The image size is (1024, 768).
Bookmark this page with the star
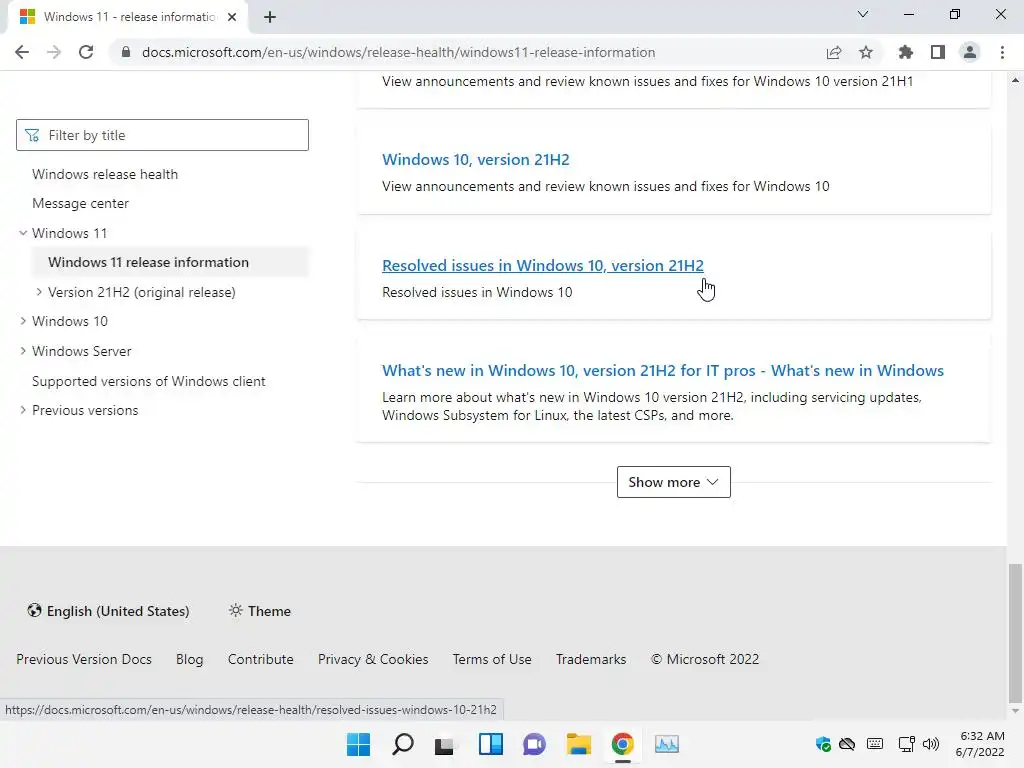coord(865,52)
